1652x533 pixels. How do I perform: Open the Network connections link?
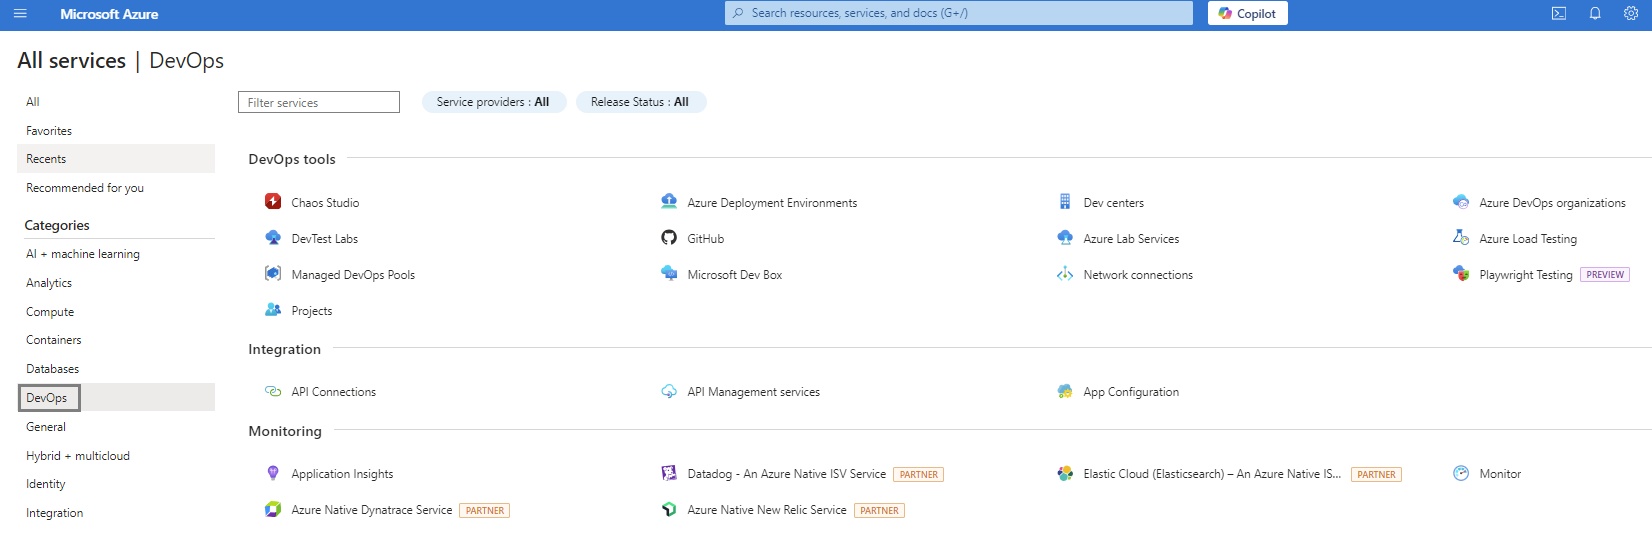tap(1138, 275)
